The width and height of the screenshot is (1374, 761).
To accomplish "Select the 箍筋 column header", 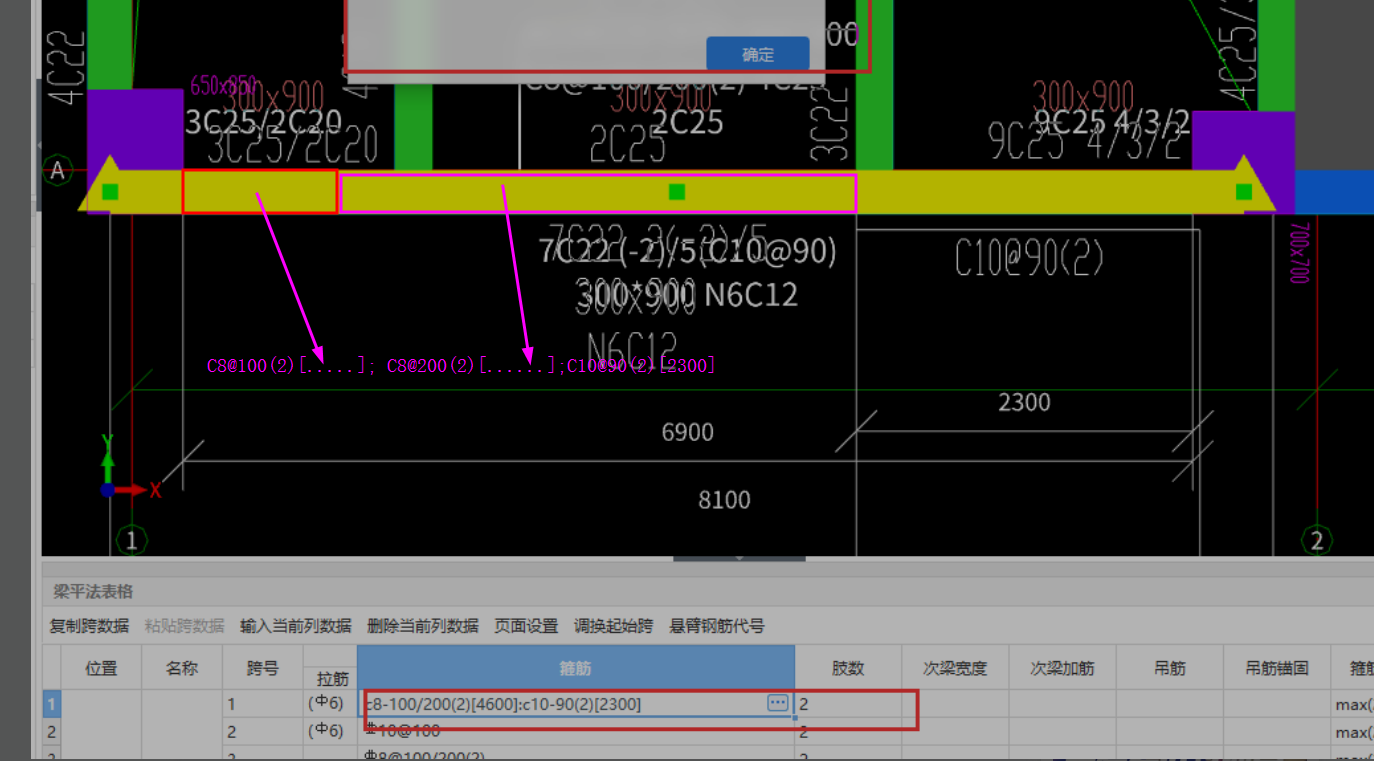I will (576, 667).
